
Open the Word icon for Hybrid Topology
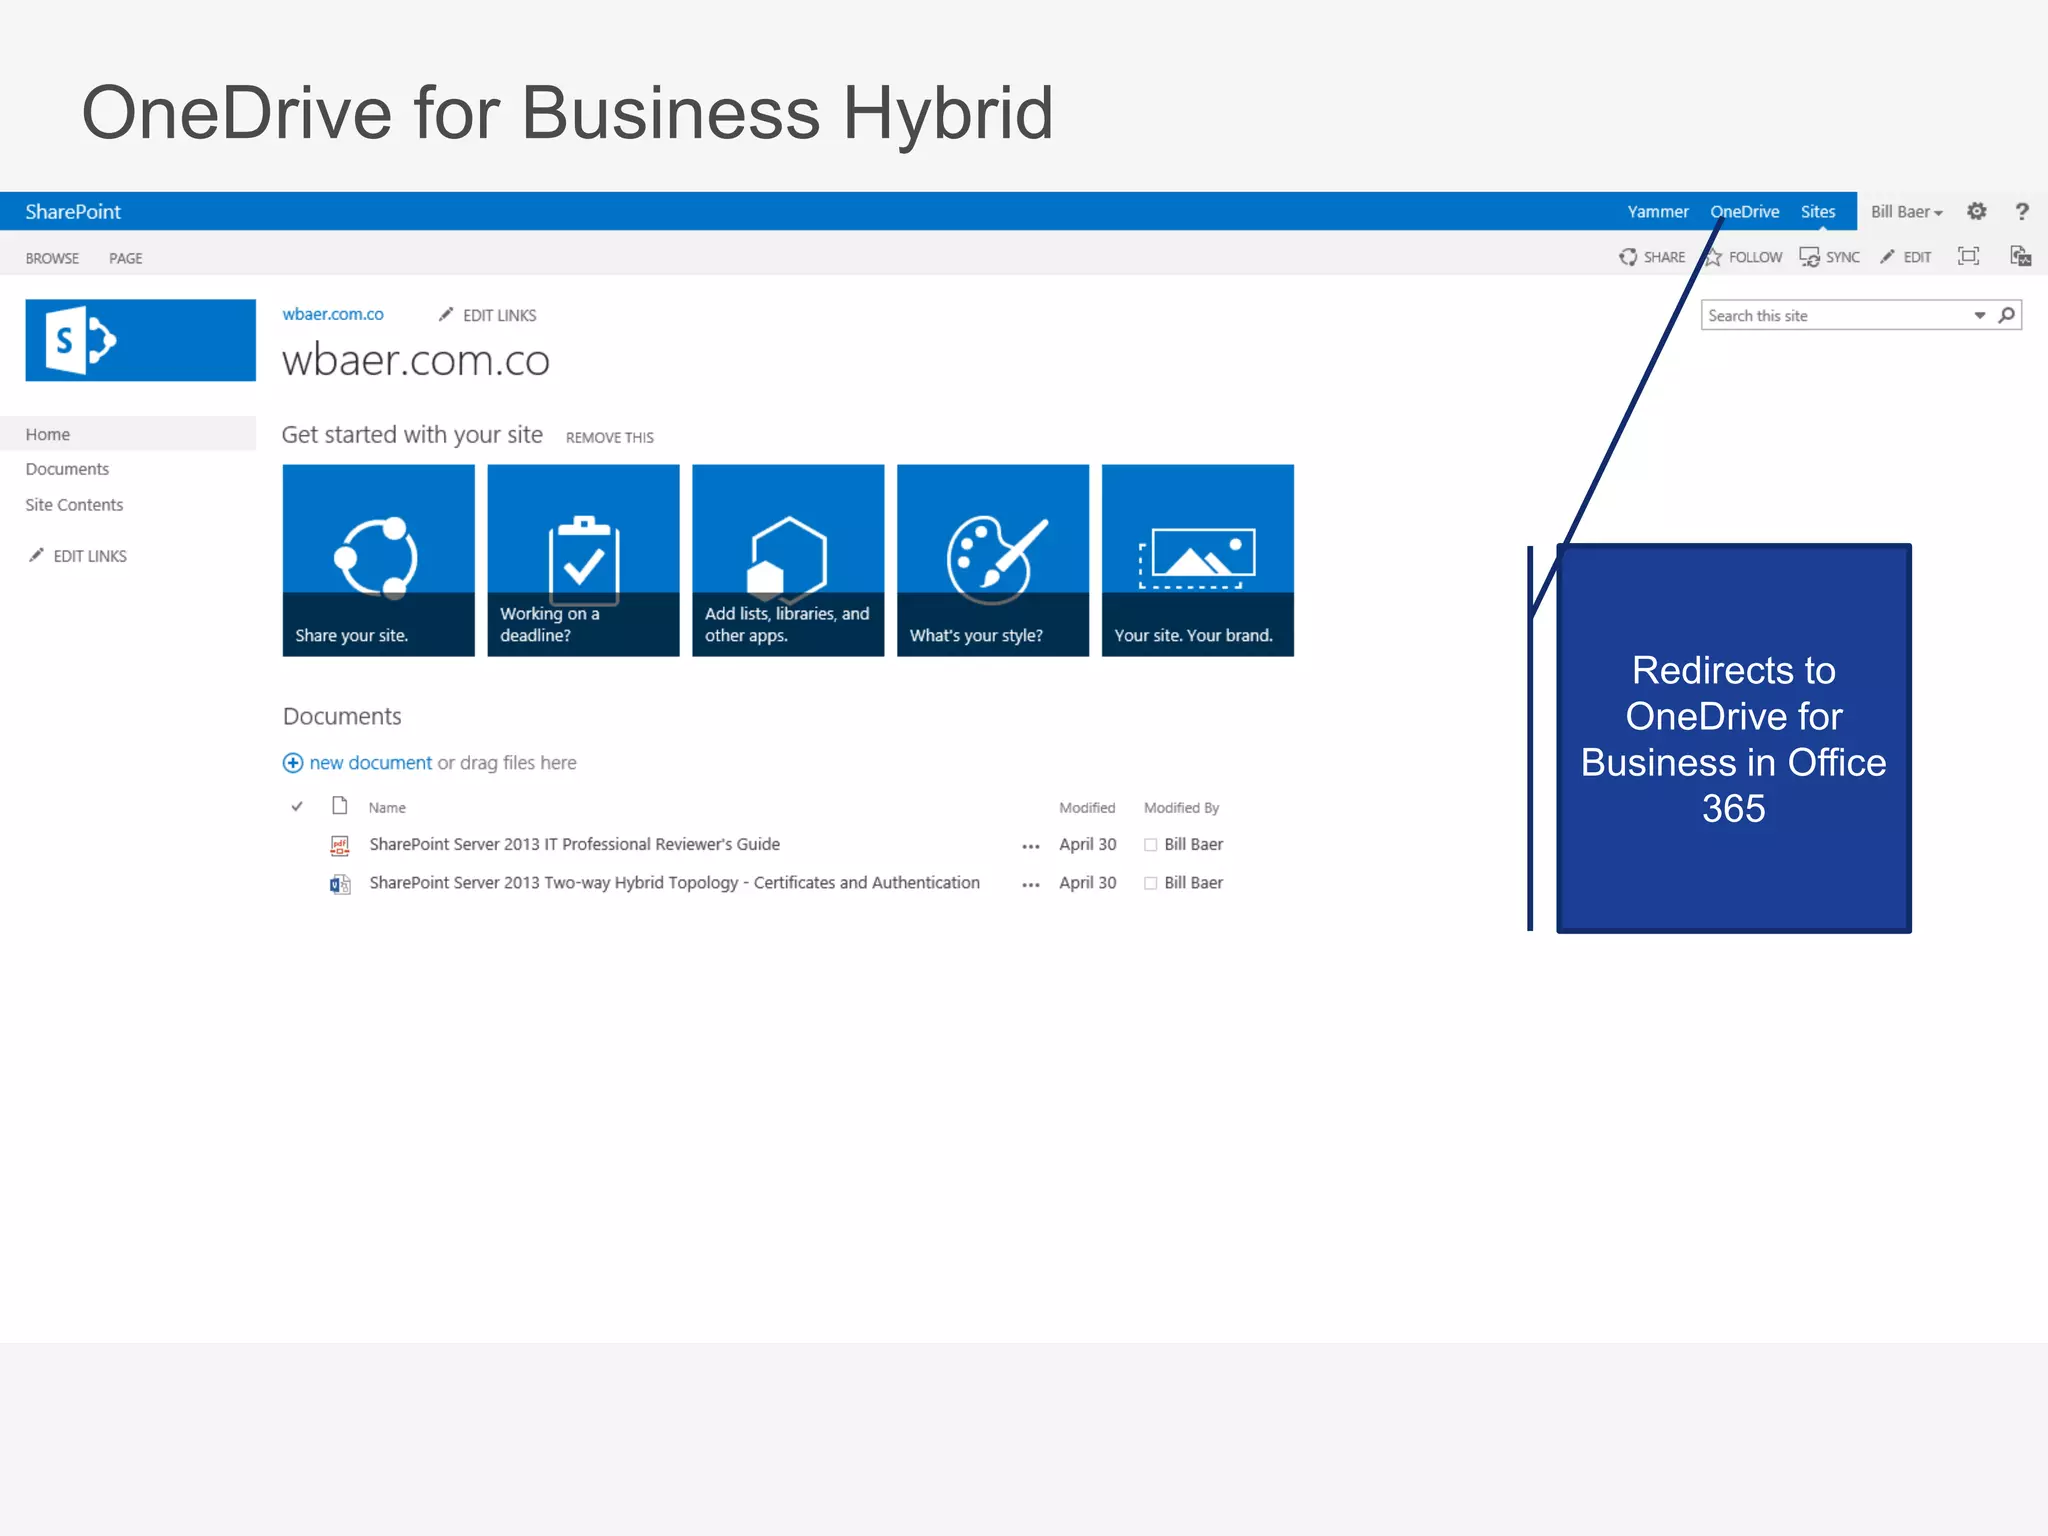(x=340, y=883)
